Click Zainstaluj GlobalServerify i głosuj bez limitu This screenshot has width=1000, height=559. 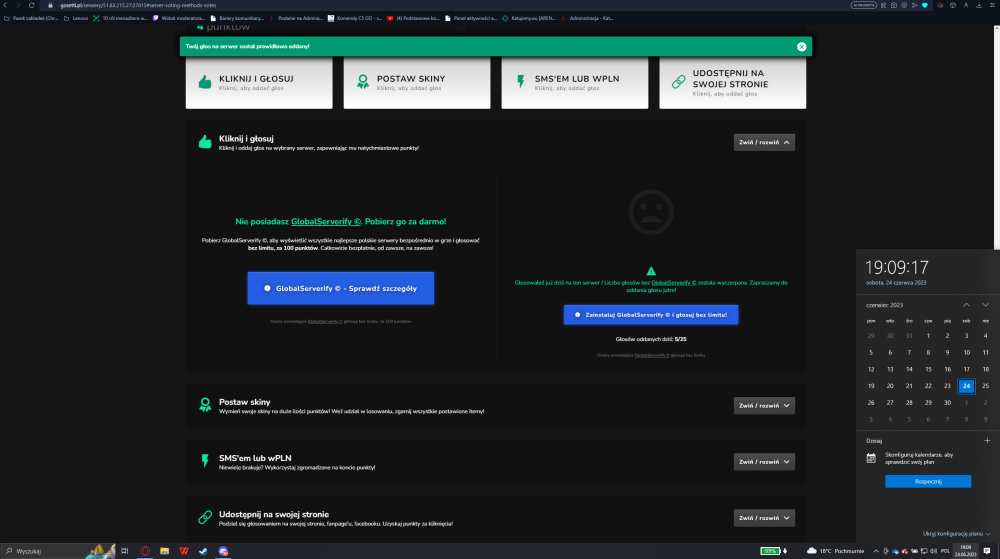click(x=651, y=315)
